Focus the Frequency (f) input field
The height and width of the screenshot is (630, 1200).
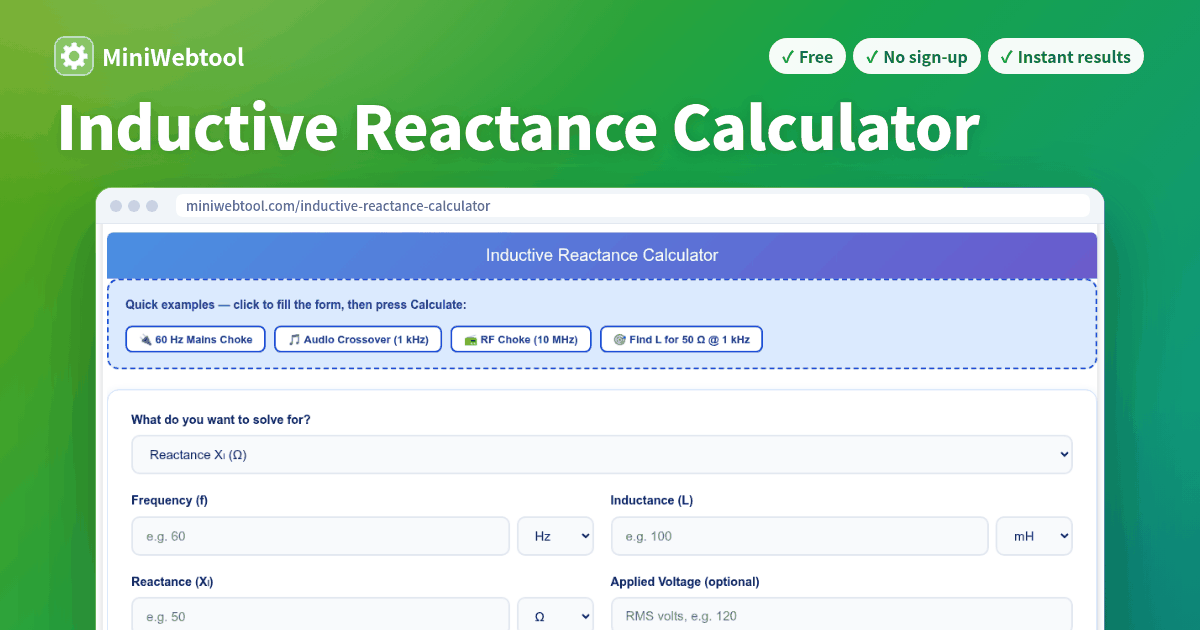tap(320, 536)
